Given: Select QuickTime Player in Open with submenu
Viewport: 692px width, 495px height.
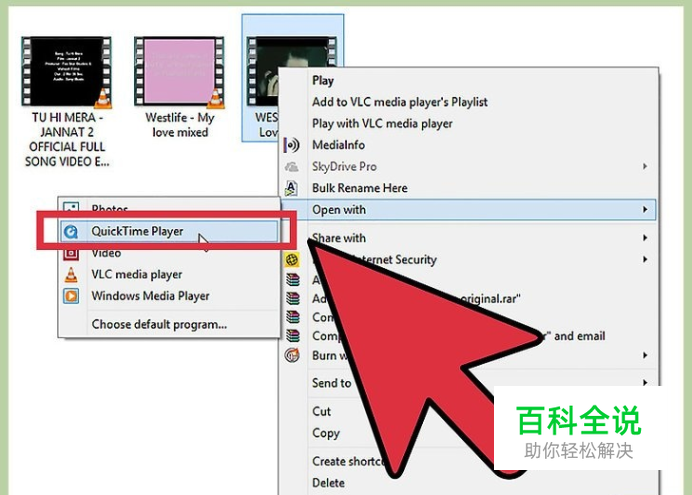Looking at the screenshot, I should click(x=169, y=231).
